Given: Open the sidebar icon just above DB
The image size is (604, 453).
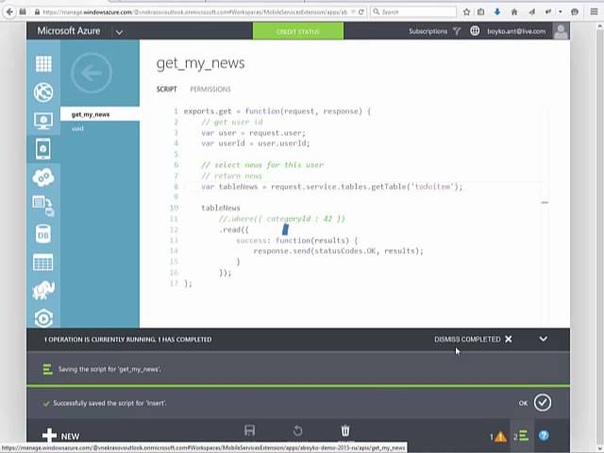Looking at the screenshot, I should (x=43, y=206).
